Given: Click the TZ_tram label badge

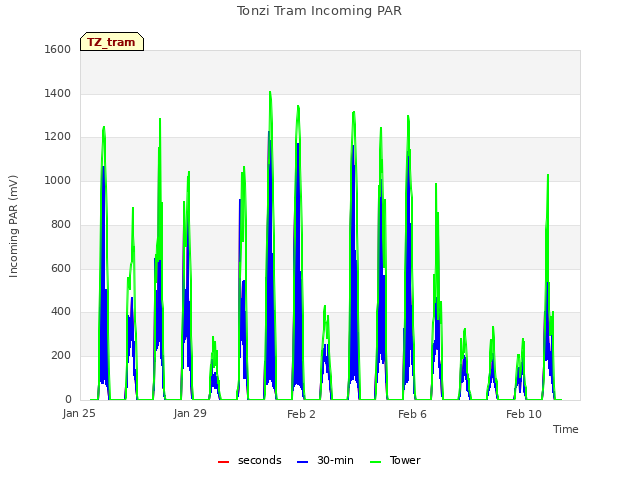Looking at the screenshot, I should pyautogui.click(x=112, y=42).
